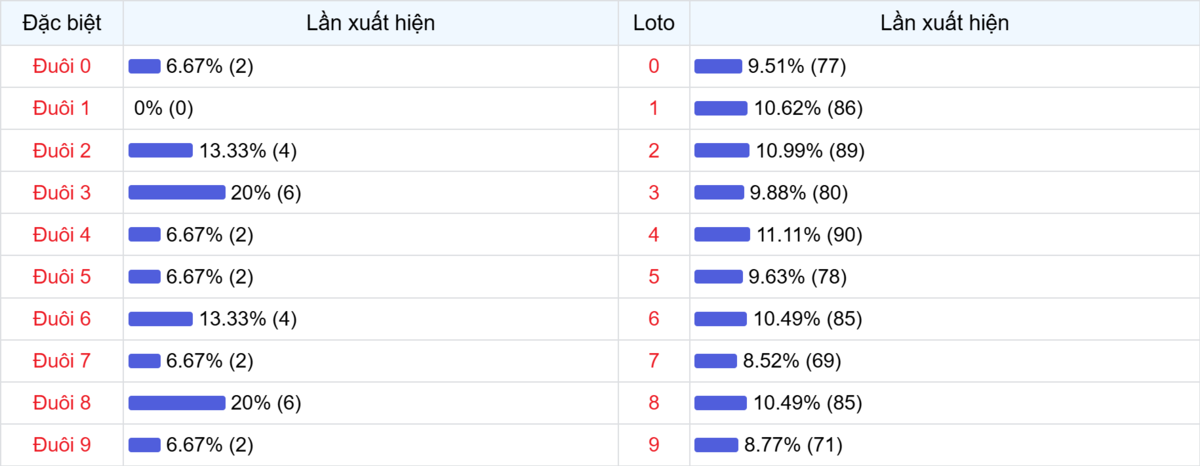
Task: Click the Loto column header
Action: (654, 23)
